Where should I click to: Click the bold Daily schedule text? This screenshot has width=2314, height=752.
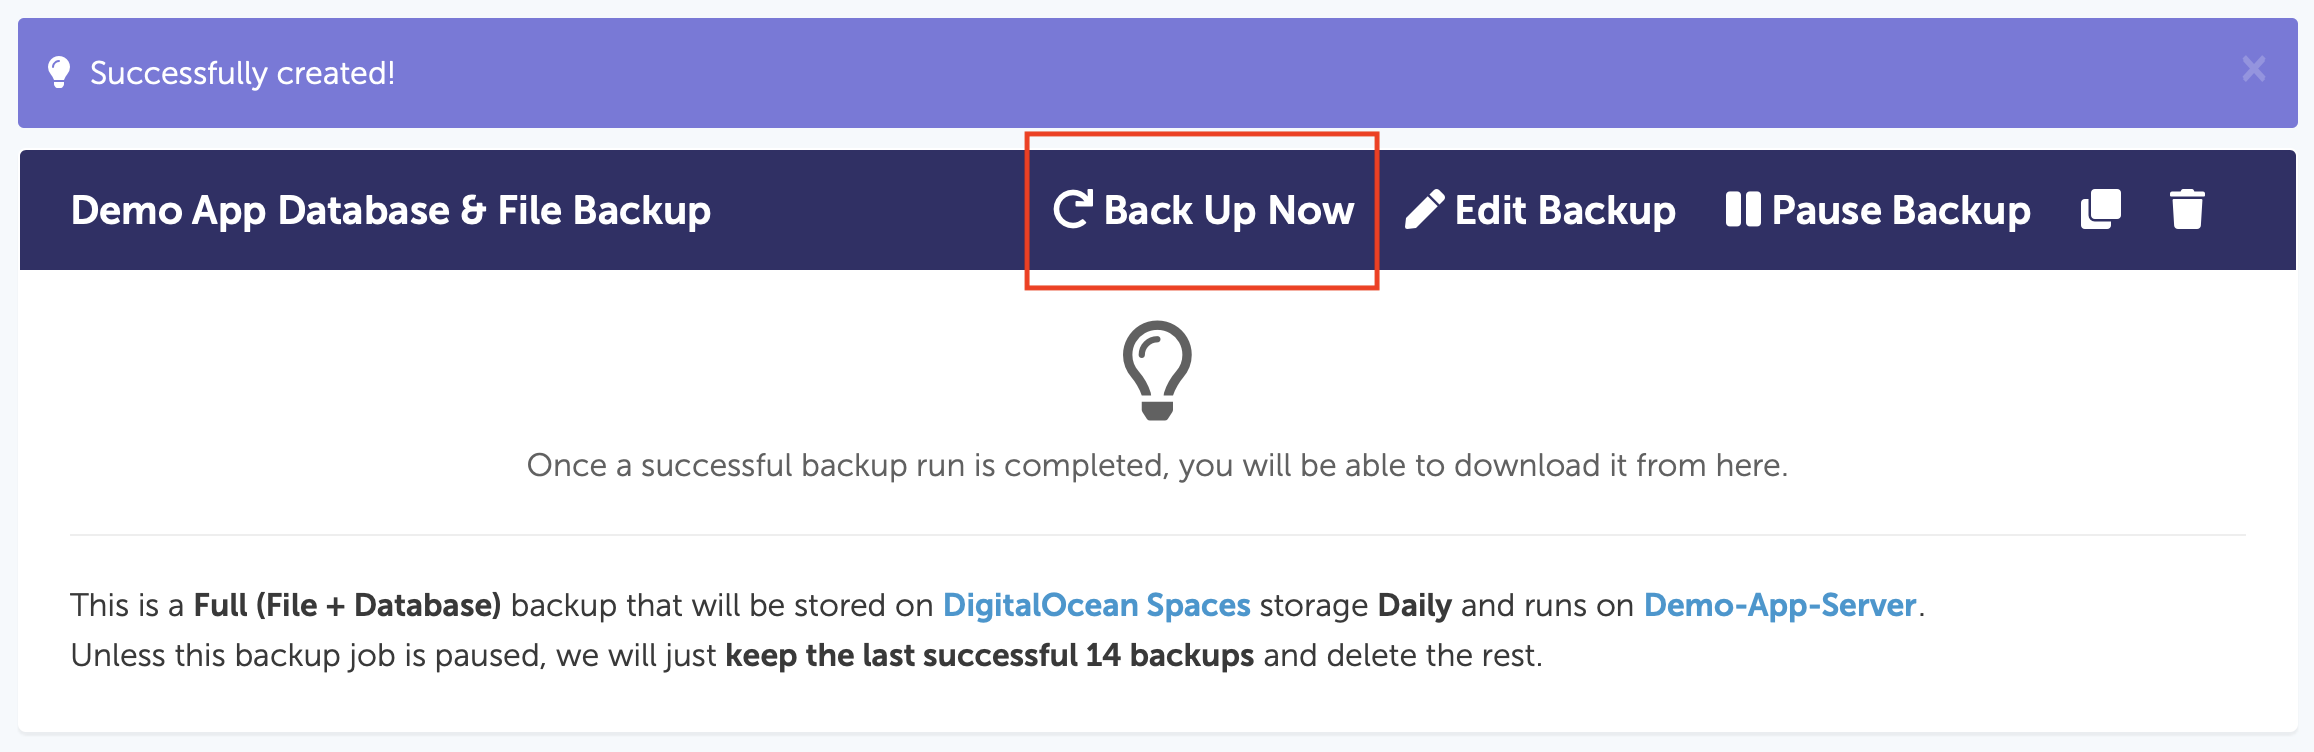click(1414, 605)
